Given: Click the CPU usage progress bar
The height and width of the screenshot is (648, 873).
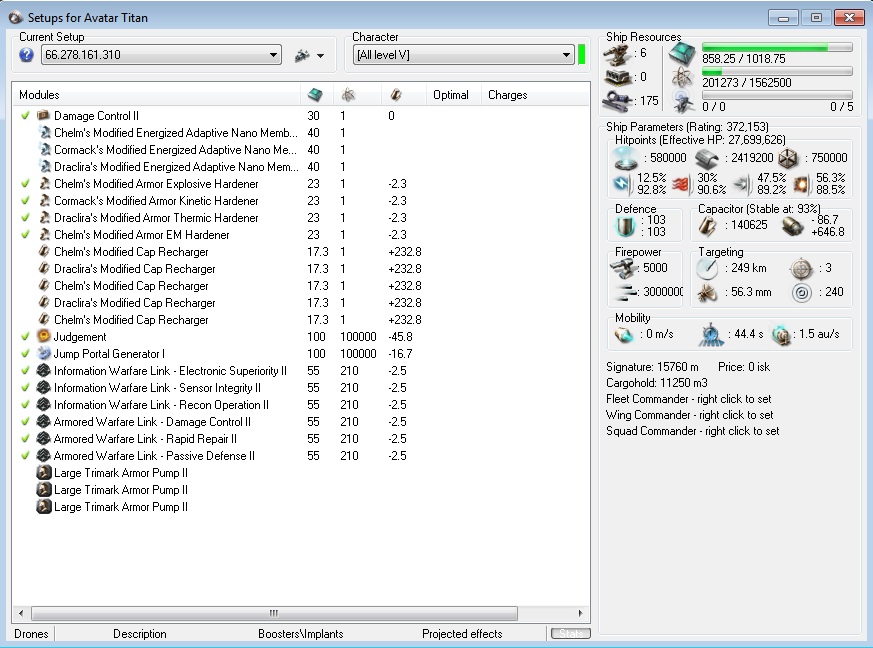Looking at the screenshot, I should 777,47.
